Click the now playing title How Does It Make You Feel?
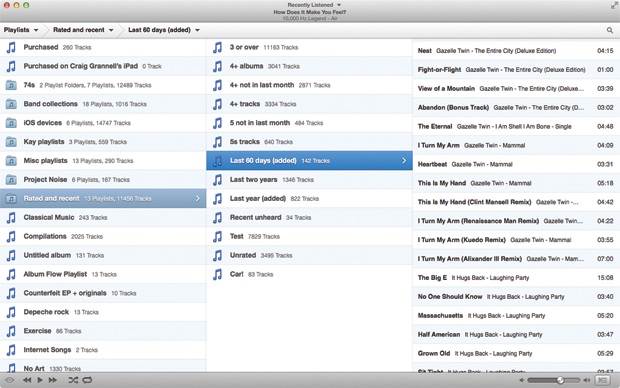This screenshot has width=620, height=388. point(310,12)
